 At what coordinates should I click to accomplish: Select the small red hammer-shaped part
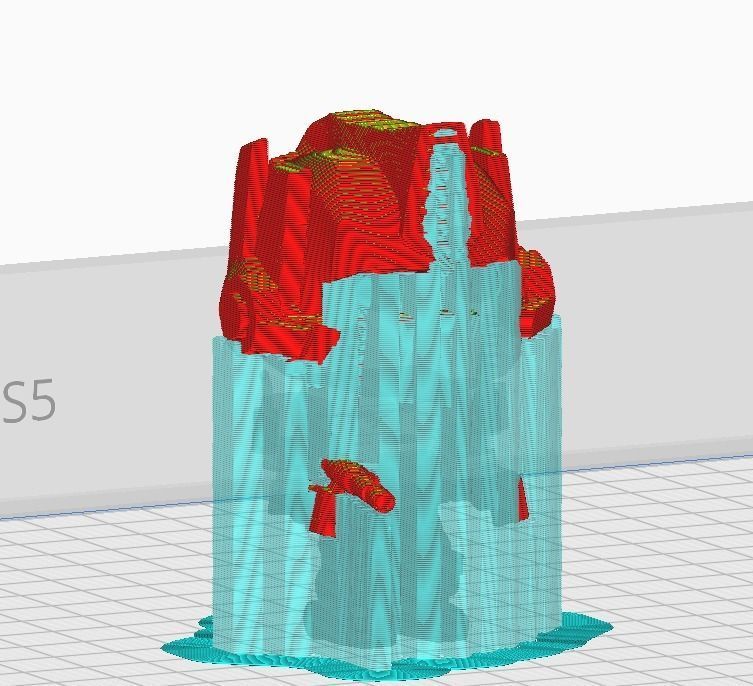(352, 496)
